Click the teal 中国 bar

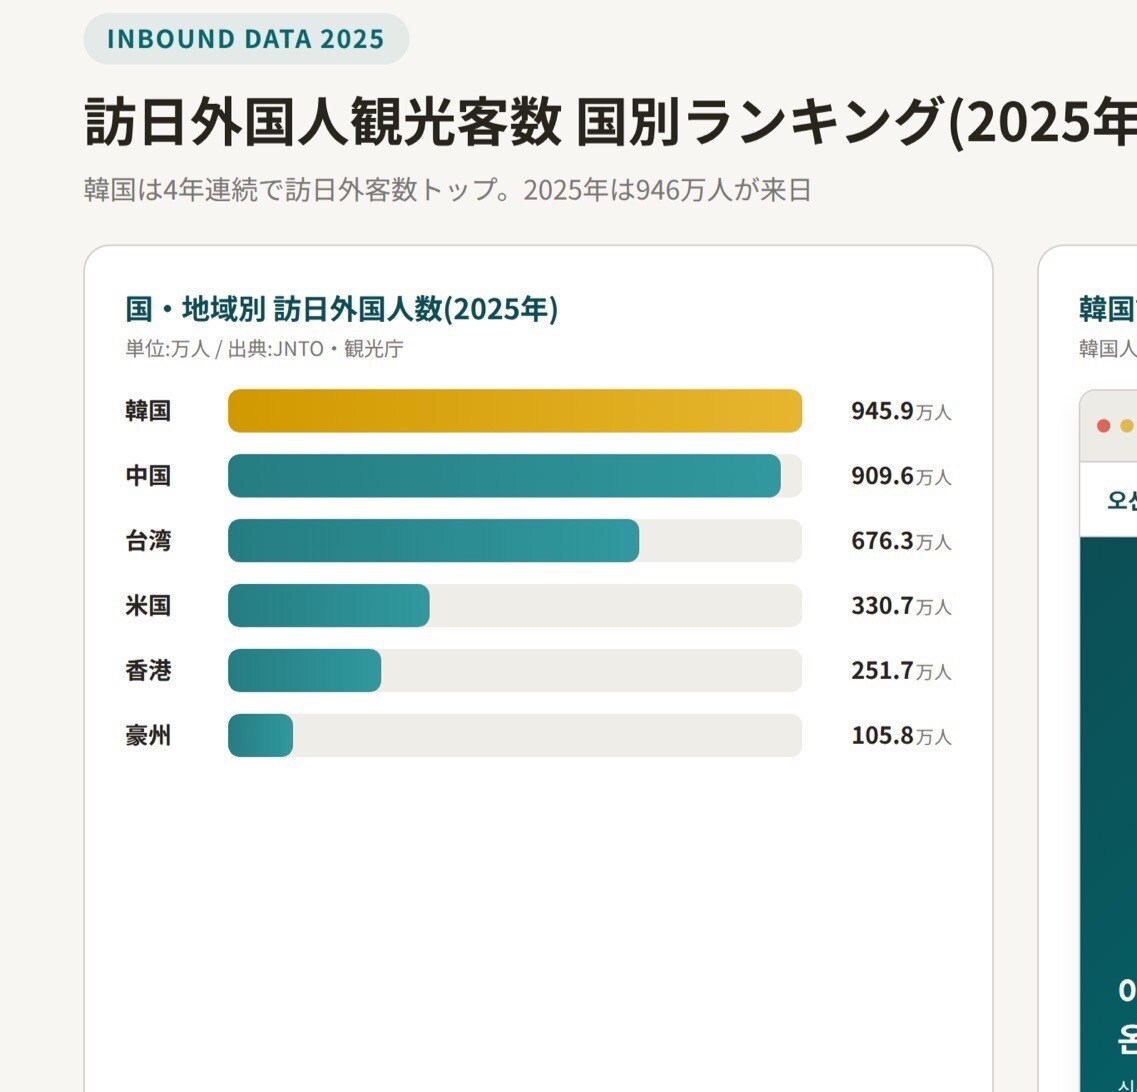coord(505,476)
